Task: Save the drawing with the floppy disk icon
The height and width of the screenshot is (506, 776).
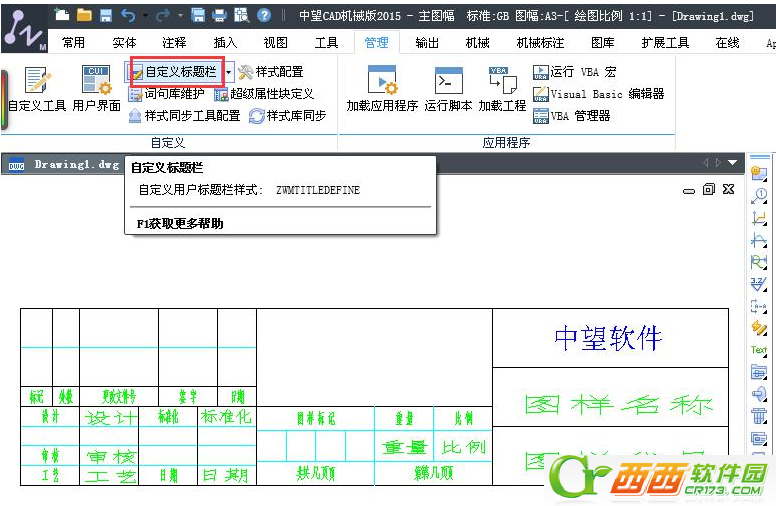Action: [x=106, y=15]
